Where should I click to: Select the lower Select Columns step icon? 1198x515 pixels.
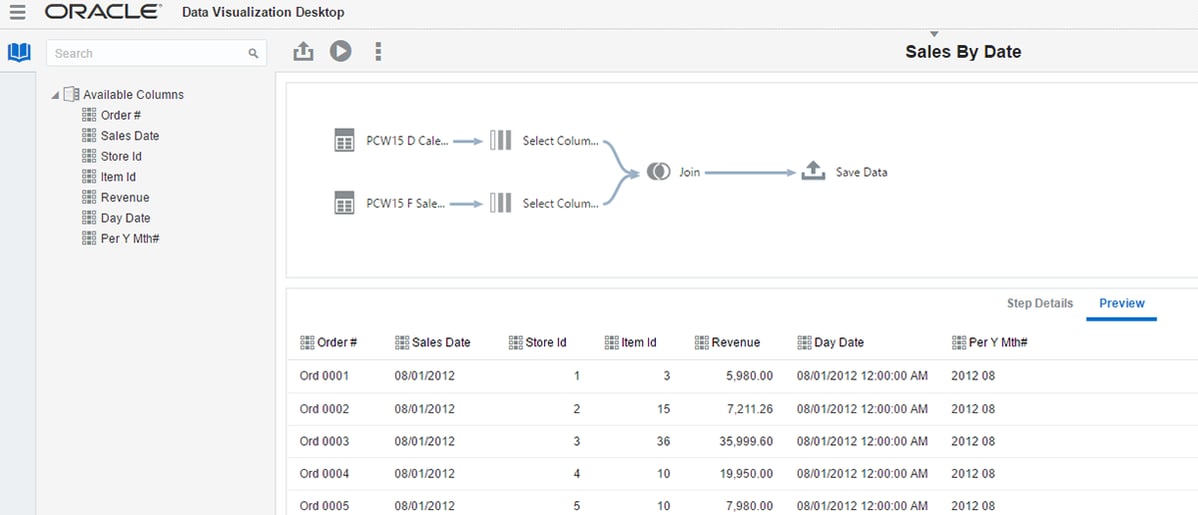(500, 203)
